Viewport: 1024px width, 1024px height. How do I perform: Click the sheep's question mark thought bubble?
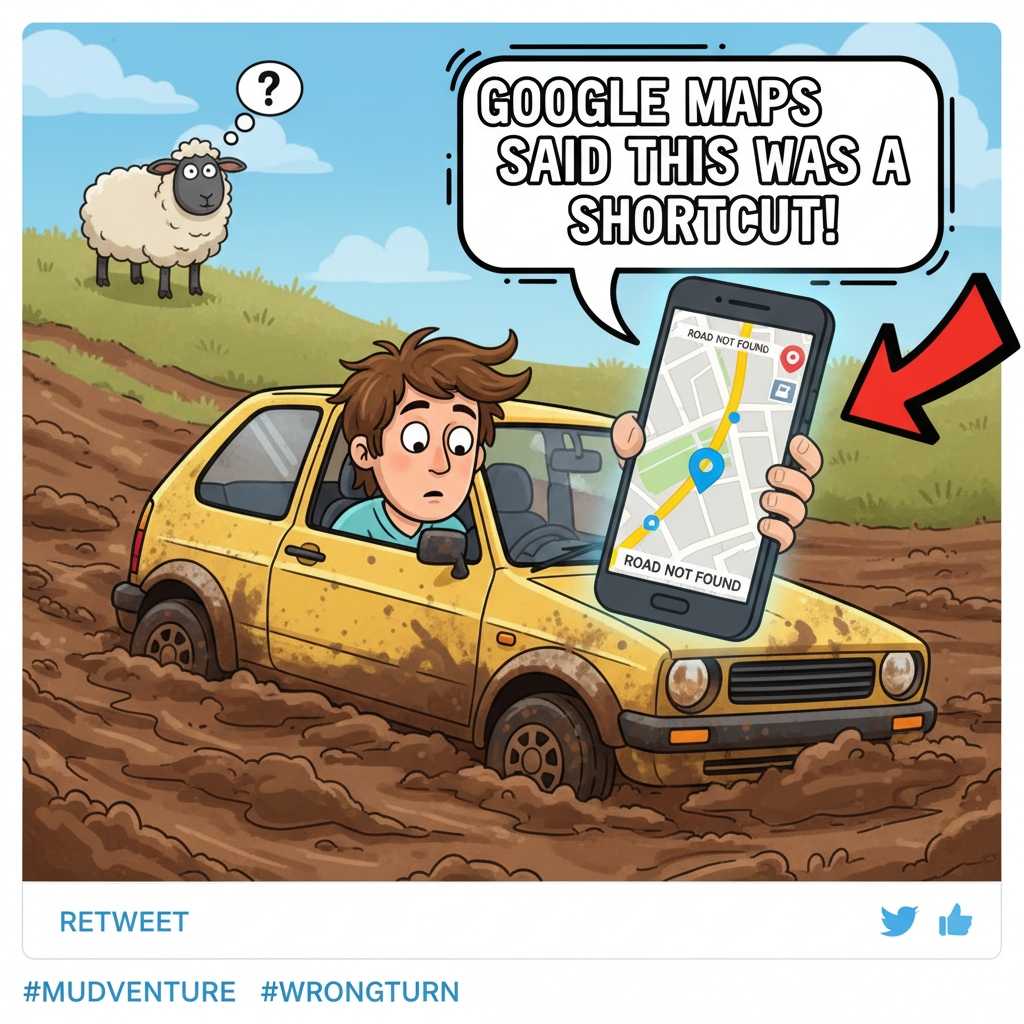click(x=269, y=88)
